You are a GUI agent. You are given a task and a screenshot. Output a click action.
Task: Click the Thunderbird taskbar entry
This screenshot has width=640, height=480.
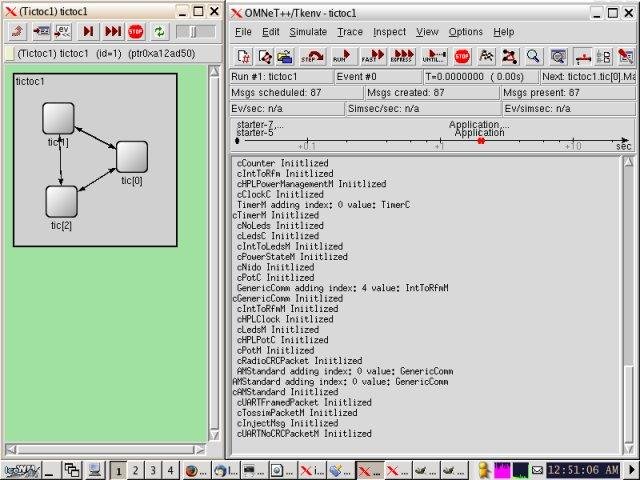coord(226,471)
